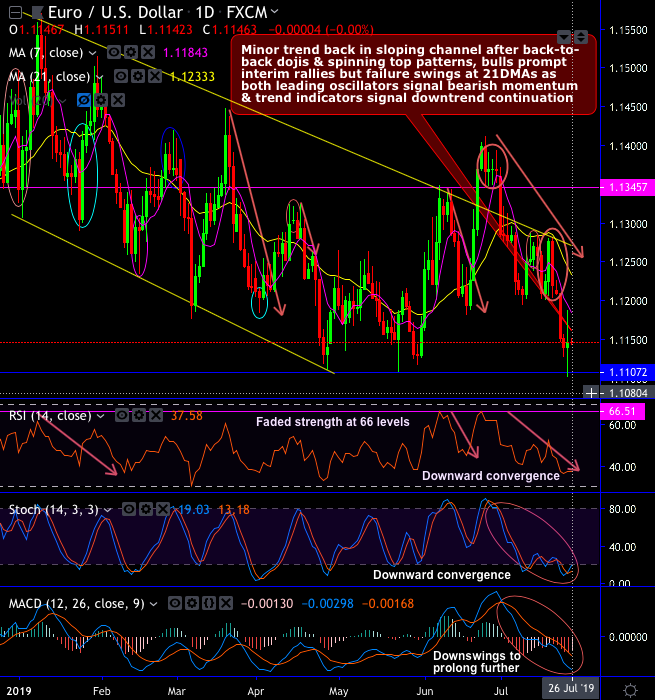Click RSI value 37.58
The width and height of the screenshot is (655, 700).
[187, 416]
